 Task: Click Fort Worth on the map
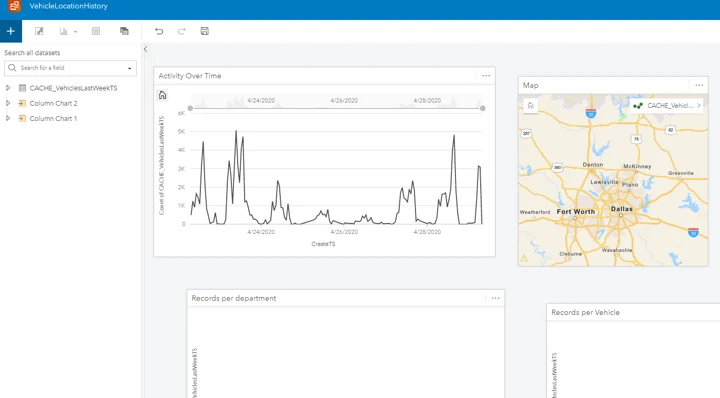coord(576,212)
